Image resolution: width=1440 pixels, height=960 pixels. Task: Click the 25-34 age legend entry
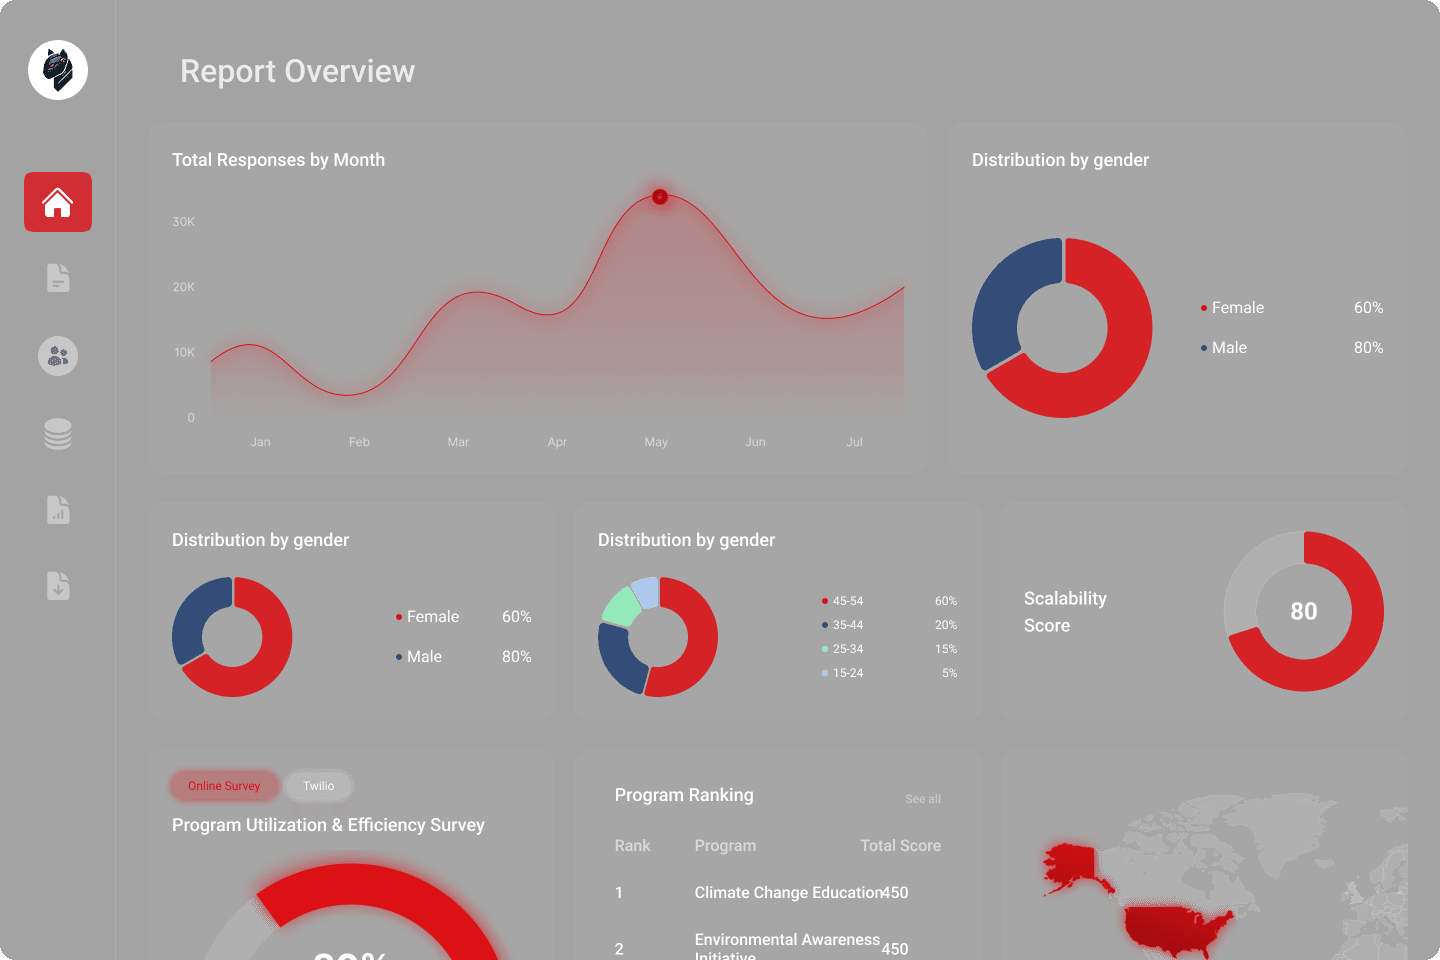click(x=889, y=649)
